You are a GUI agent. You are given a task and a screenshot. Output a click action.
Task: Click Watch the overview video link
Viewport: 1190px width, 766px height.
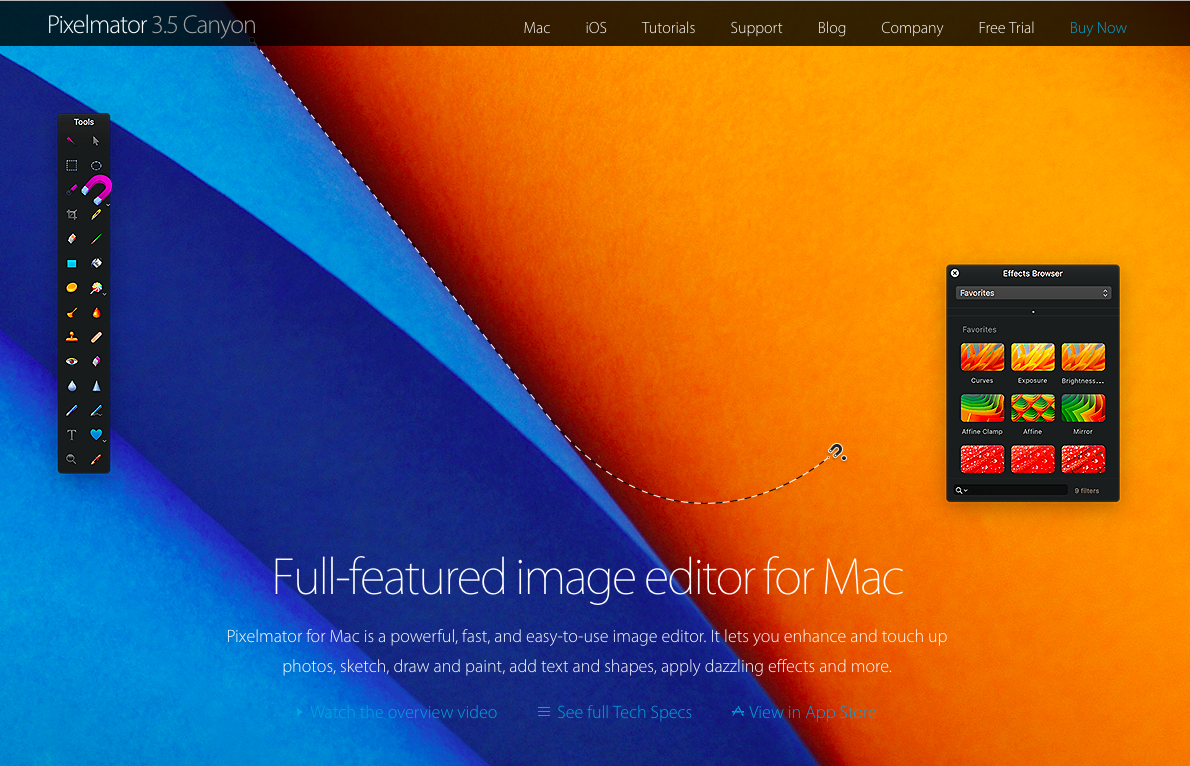click(x=403, y=712)
